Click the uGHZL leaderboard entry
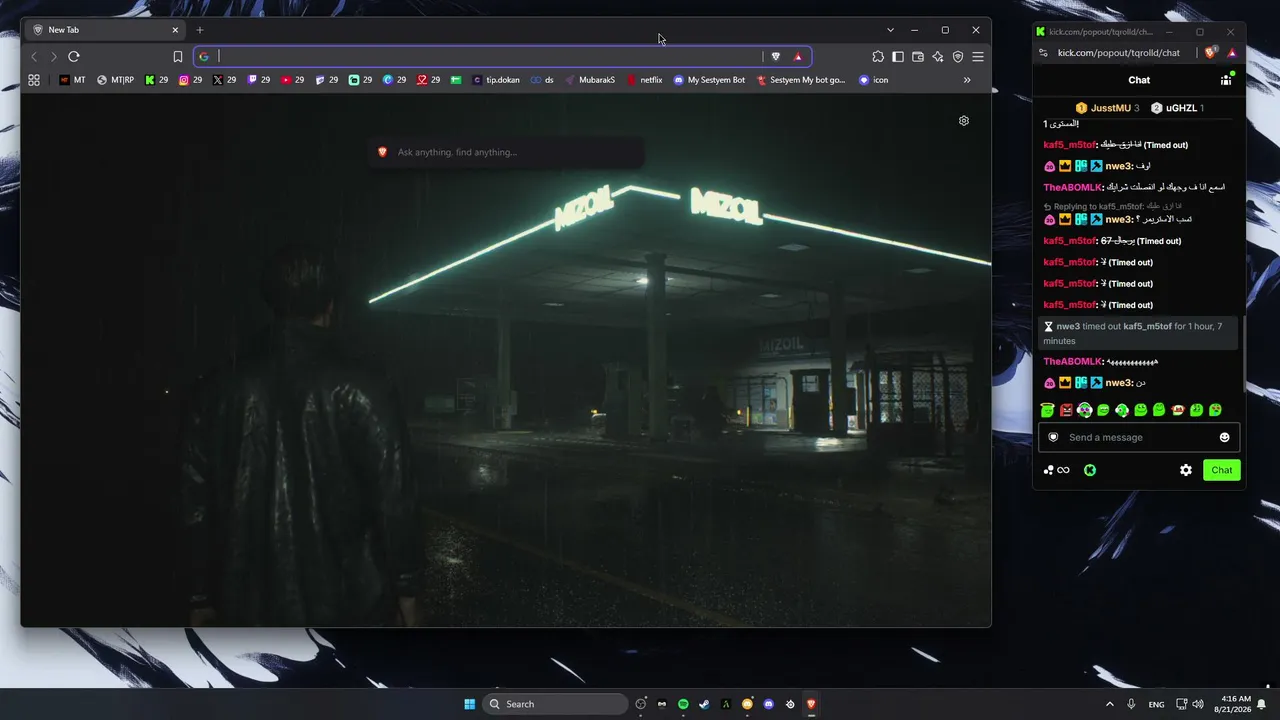The image size is (1280, 720). pyautogui.click(x=1177, y=108)
